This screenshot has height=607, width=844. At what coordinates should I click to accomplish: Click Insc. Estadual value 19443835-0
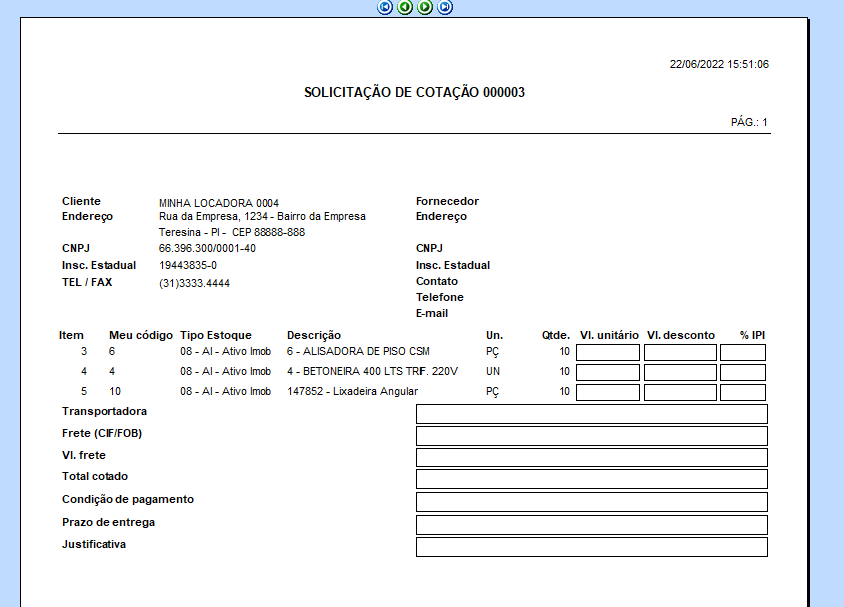point(188,265)
